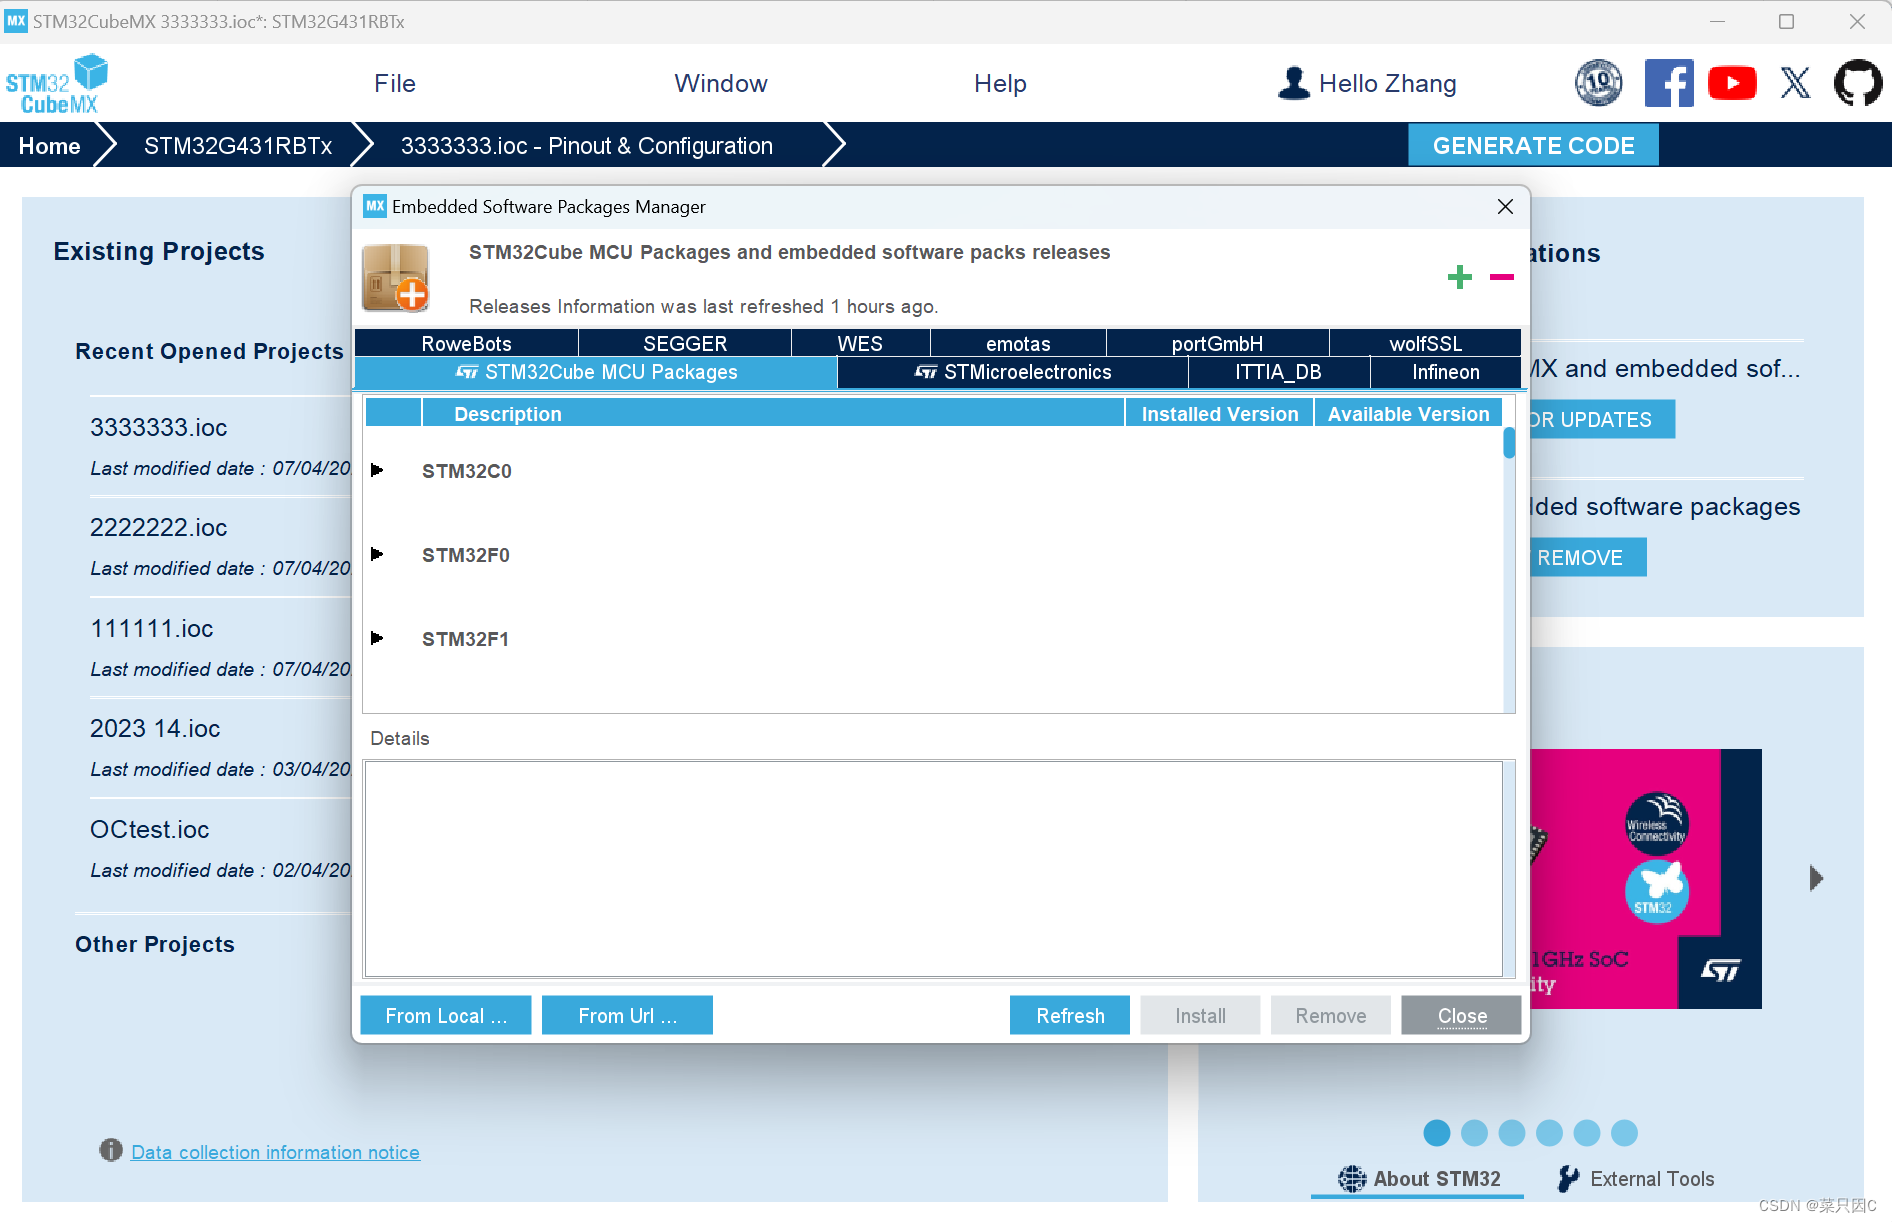This screenshot has height=1222, width=1892.
Task: Select the STM32Cube MCU Packages tab
Action: [596, 372]
